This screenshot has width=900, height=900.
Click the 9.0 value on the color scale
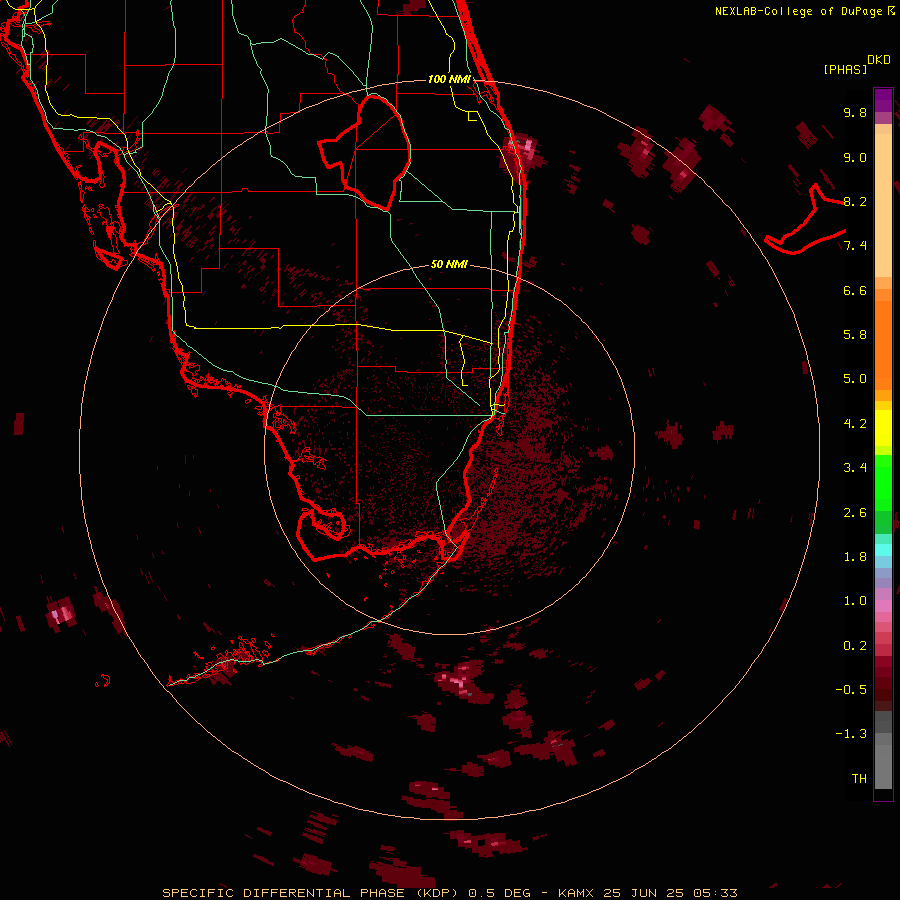pos(855,157)
